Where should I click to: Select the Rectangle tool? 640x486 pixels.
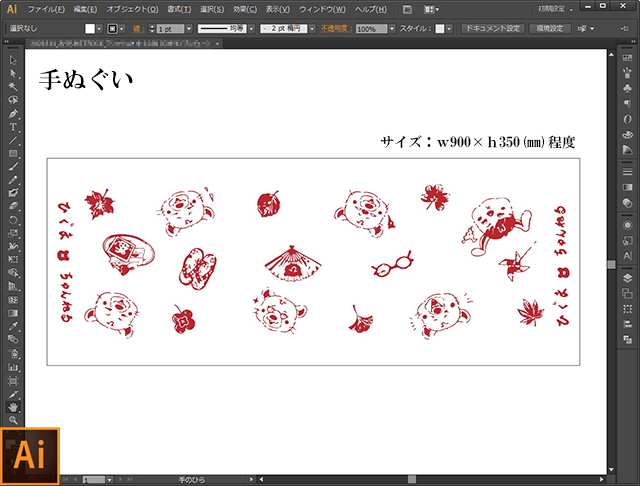pos(13,153)
